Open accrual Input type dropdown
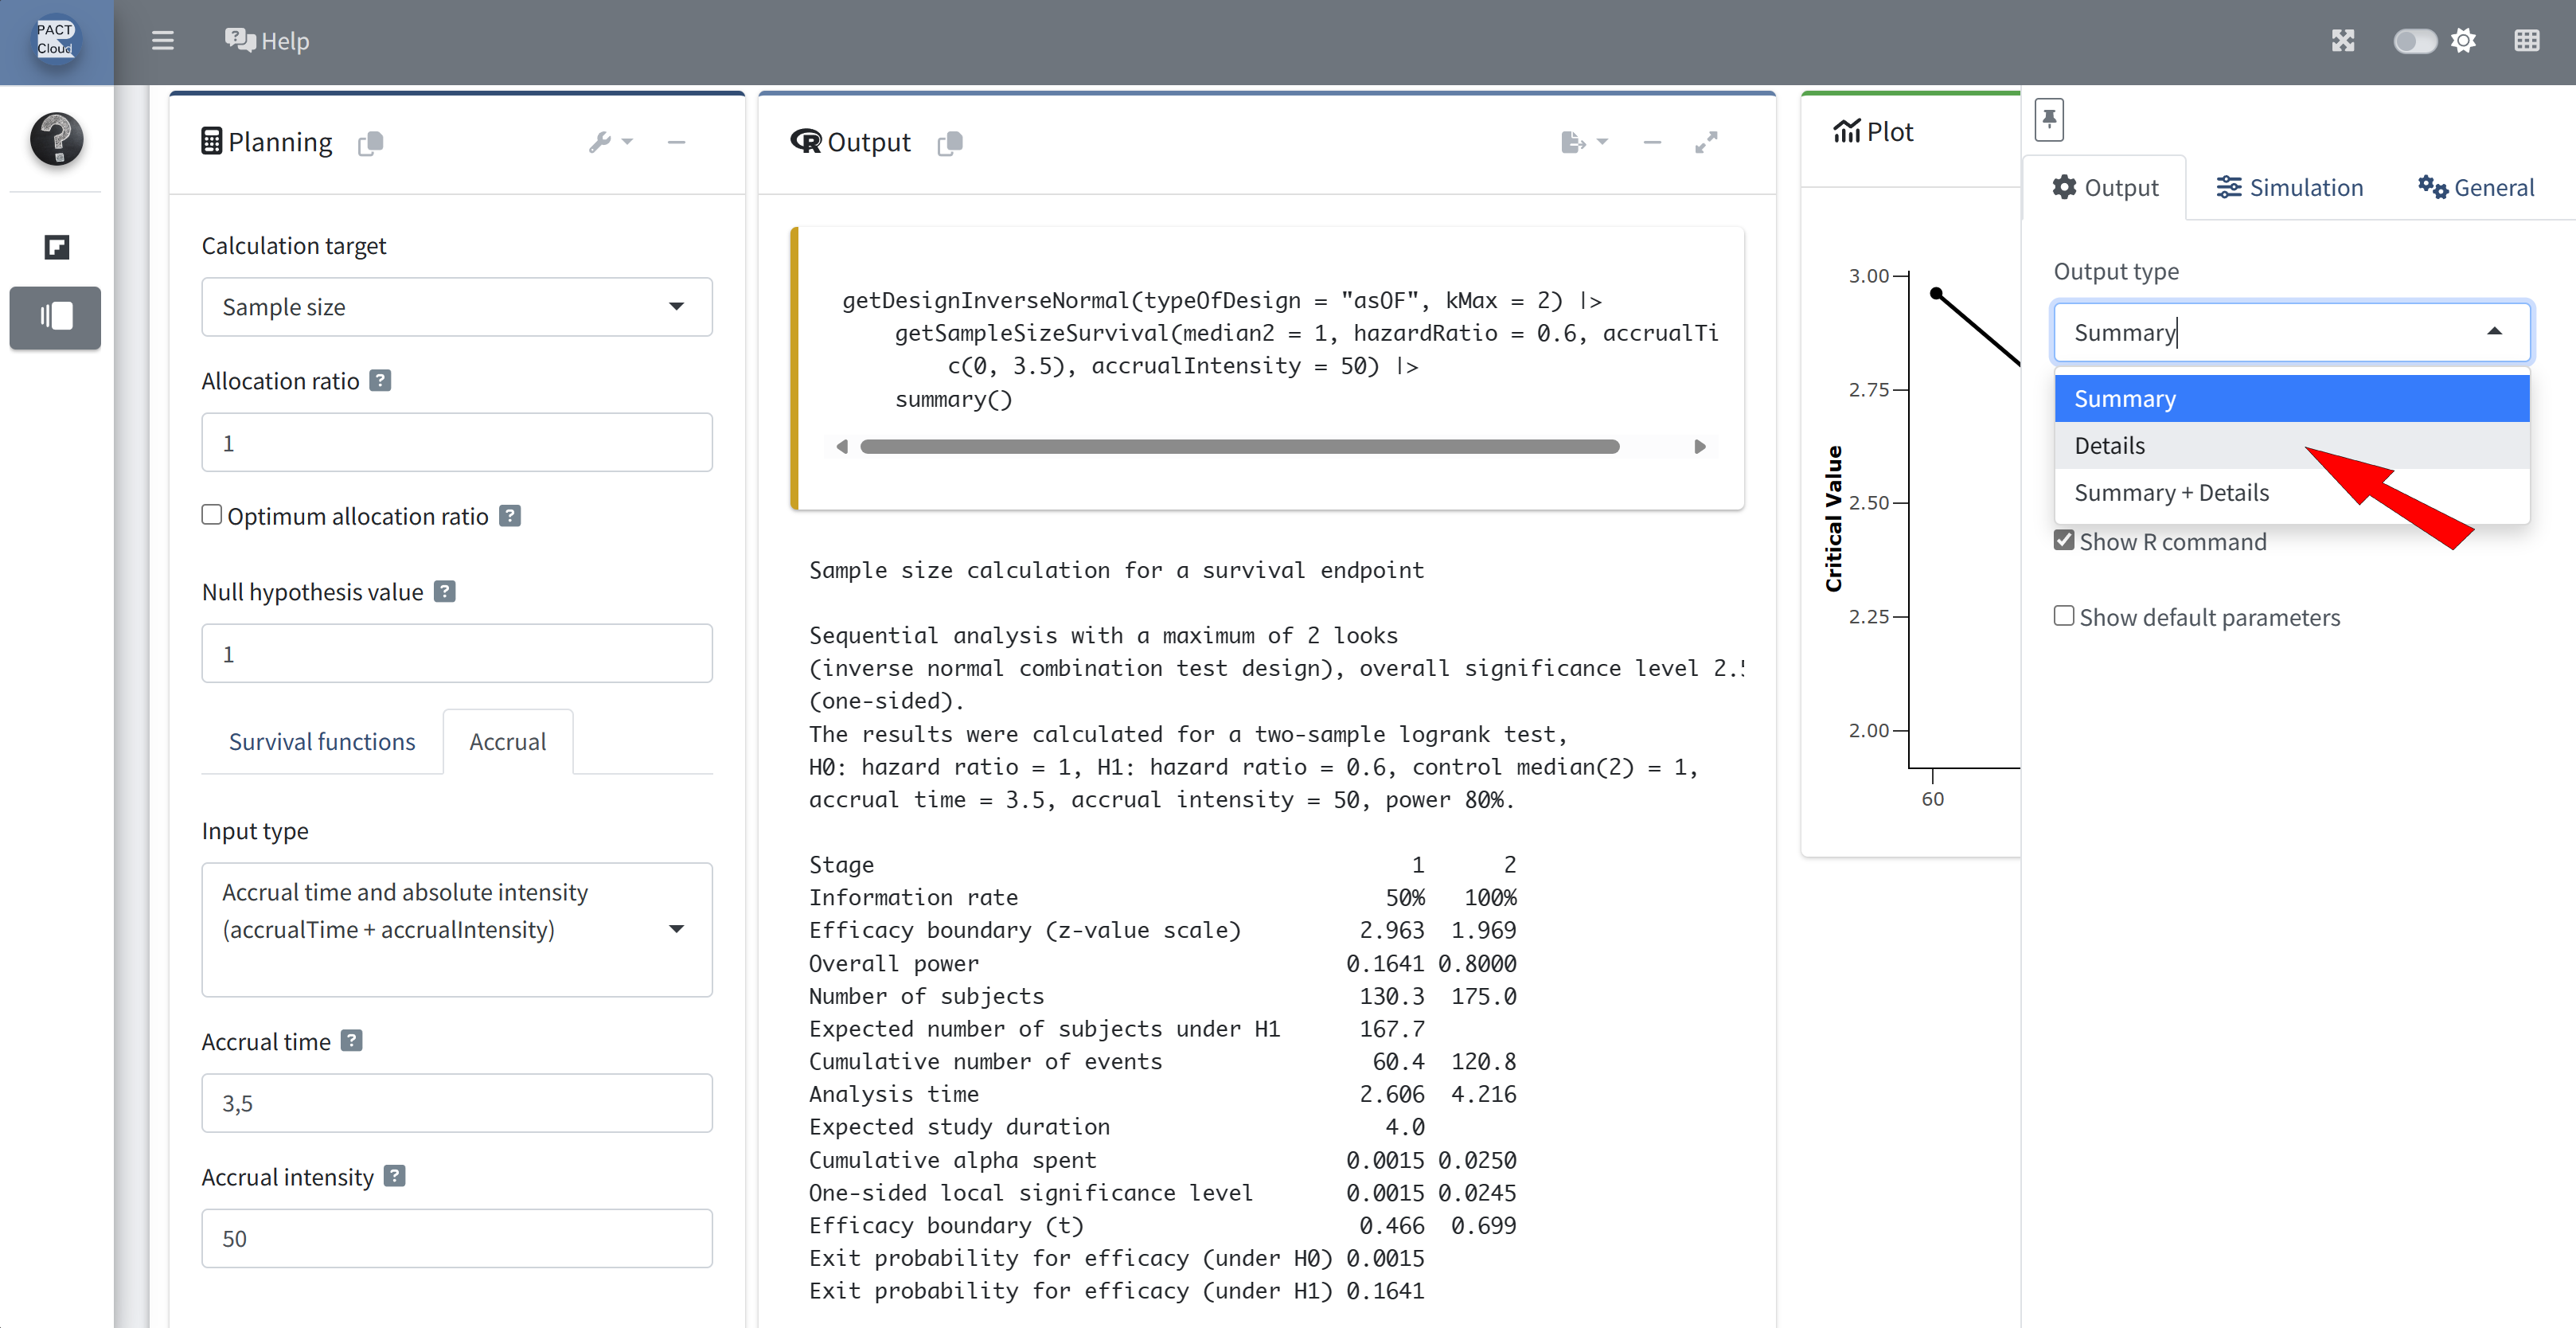This screenshot has height=1328, width=2576. (x=456, y=929)
